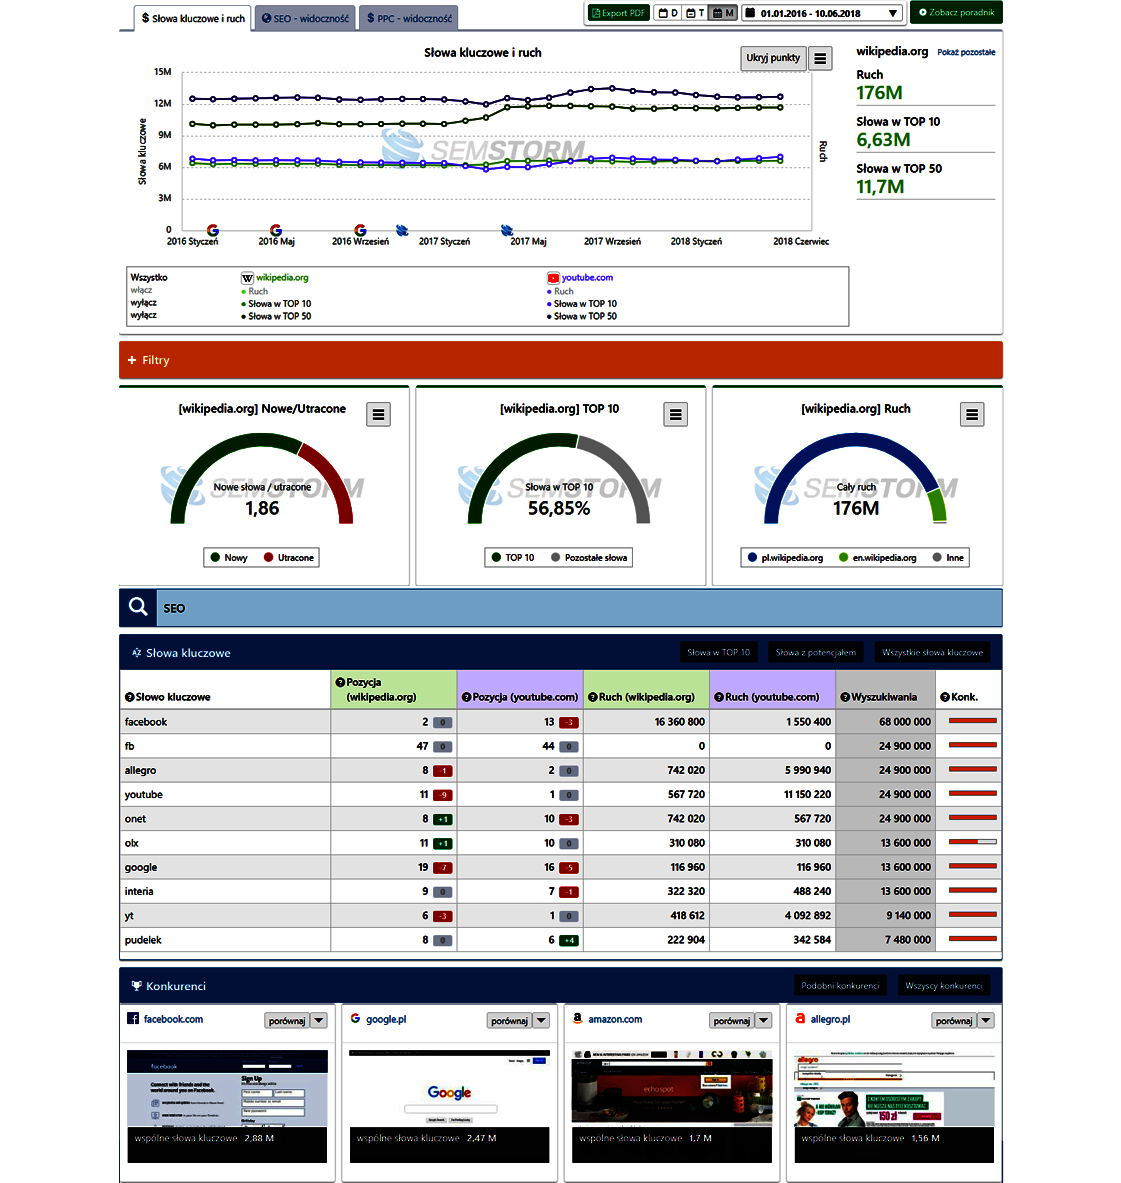Screen dimensions: 1121x1183
Task: Click the amazon.com competitor favicon
Action: click(577, 1019)
